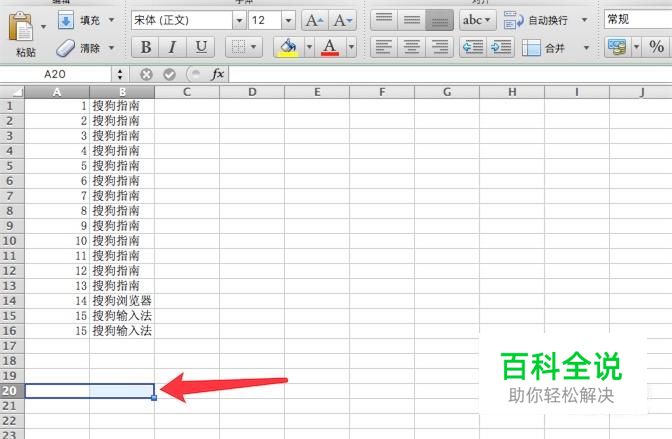
Task: Select column A header
Action: coord(57,92)
